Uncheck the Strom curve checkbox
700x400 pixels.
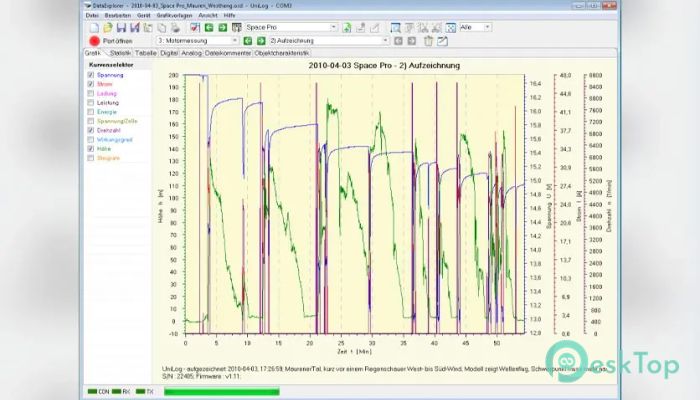click(x=91, y=84)
